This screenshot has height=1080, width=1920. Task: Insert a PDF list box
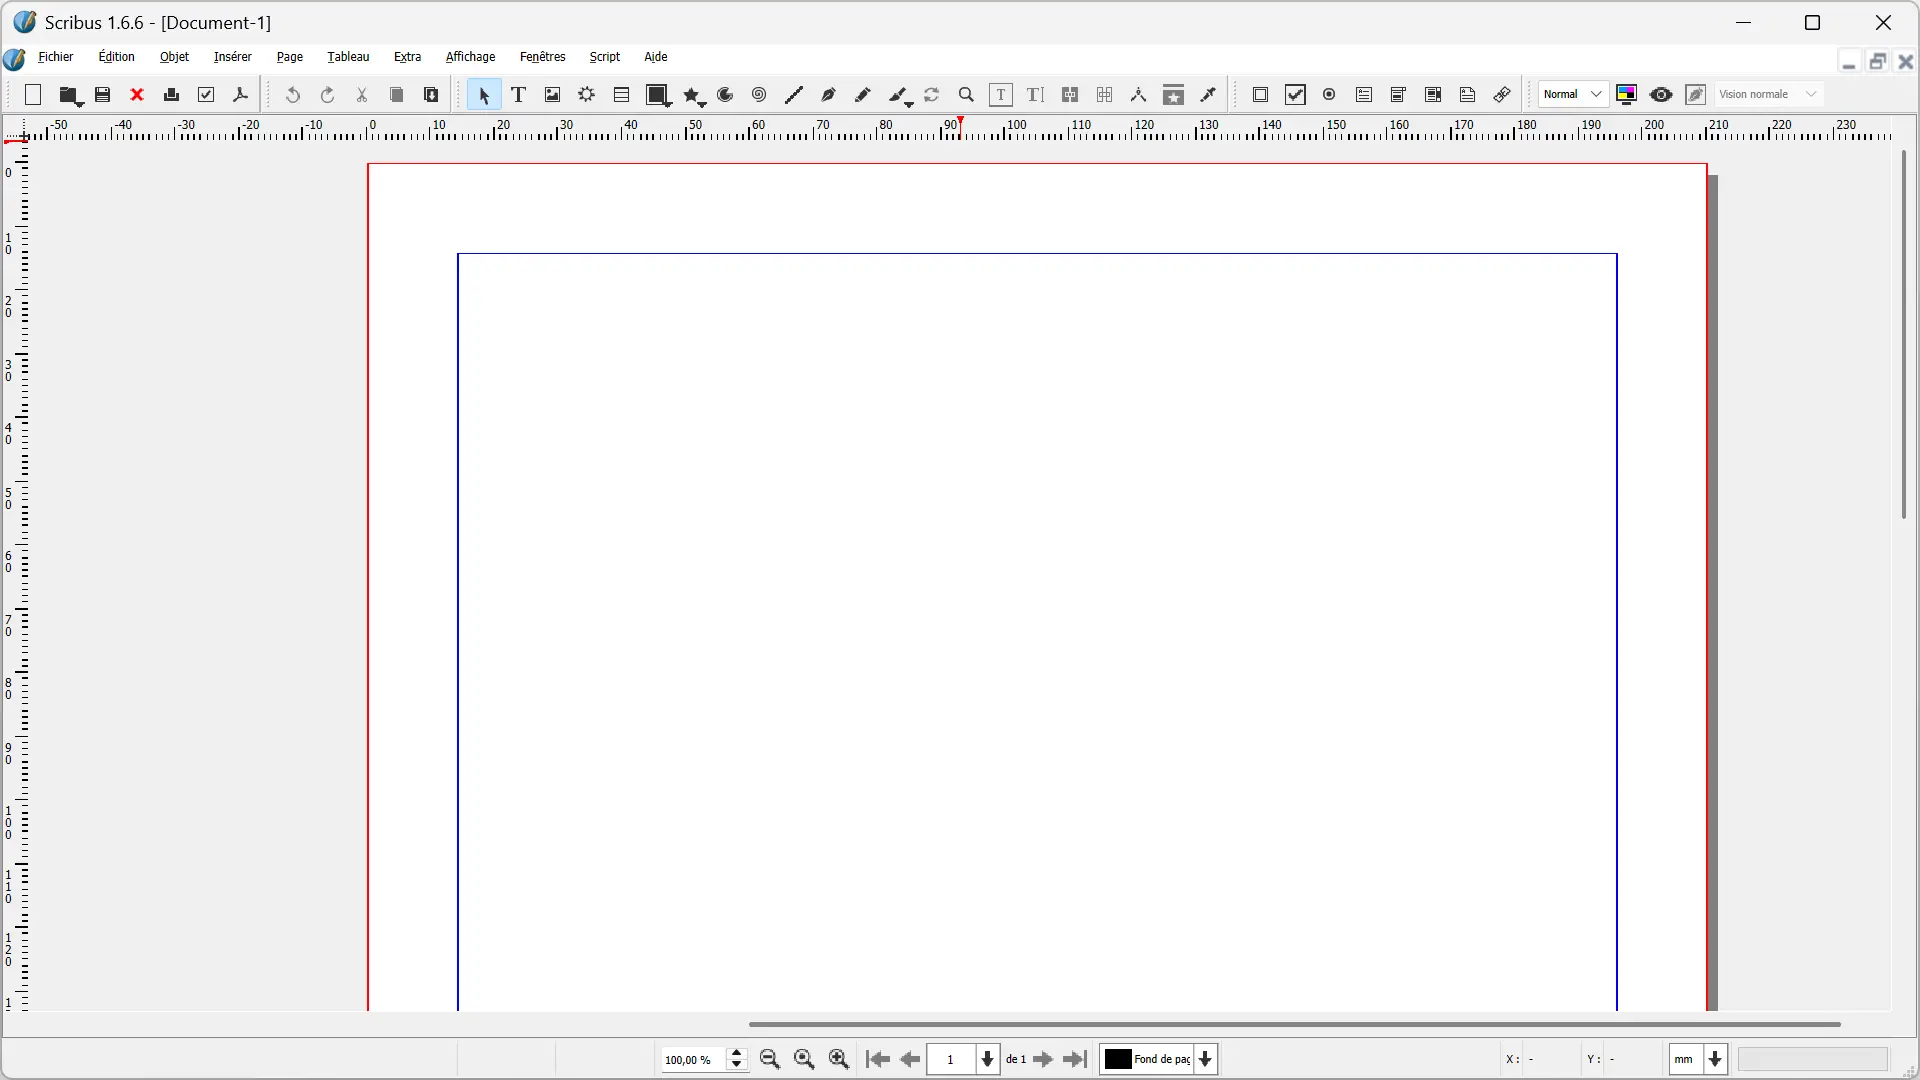click(x=1434, y=95)
